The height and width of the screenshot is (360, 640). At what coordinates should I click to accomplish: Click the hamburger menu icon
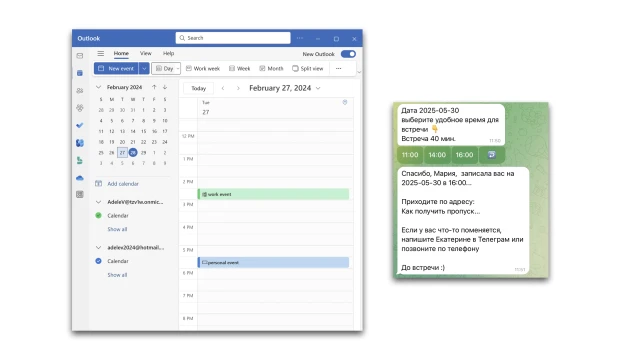100,53
